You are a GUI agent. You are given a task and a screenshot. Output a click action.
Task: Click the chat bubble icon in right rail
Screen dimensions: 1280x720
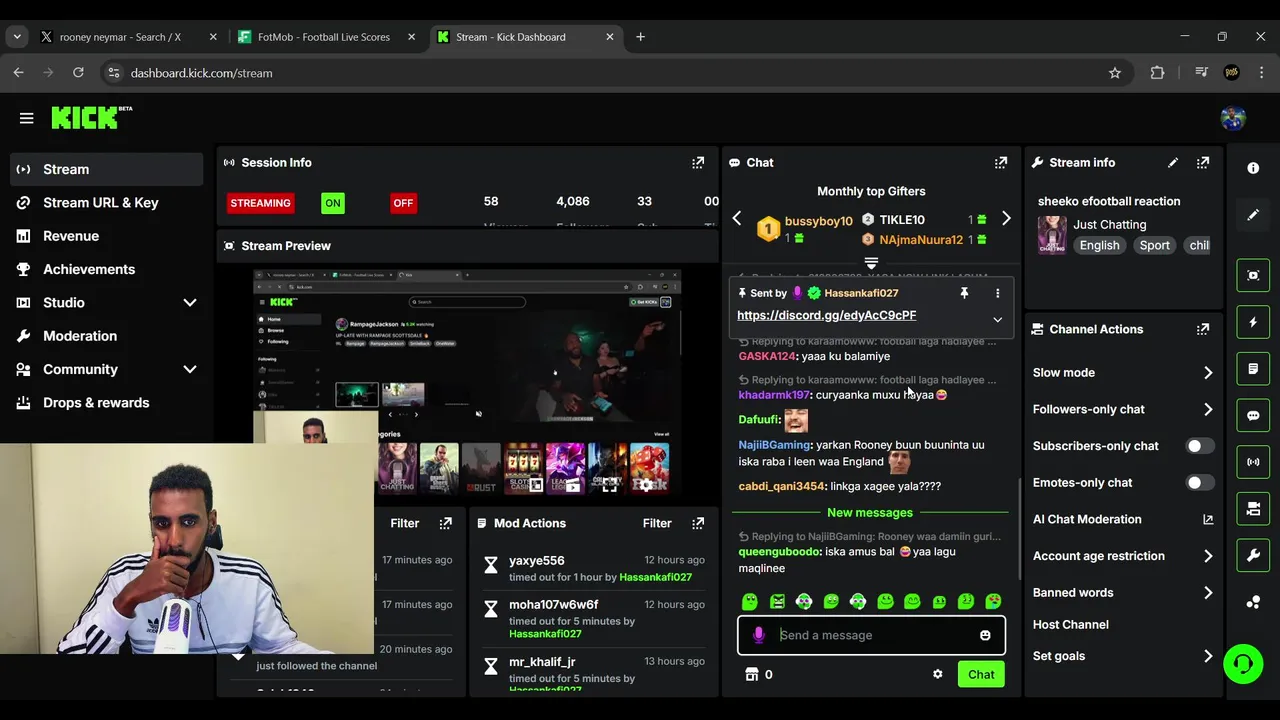1253,415
